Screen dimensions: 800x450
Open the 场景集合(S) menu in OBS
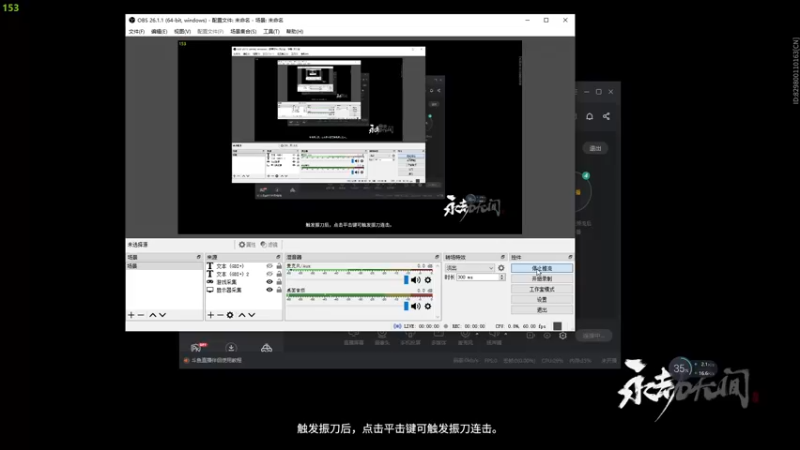coord(243,32)
